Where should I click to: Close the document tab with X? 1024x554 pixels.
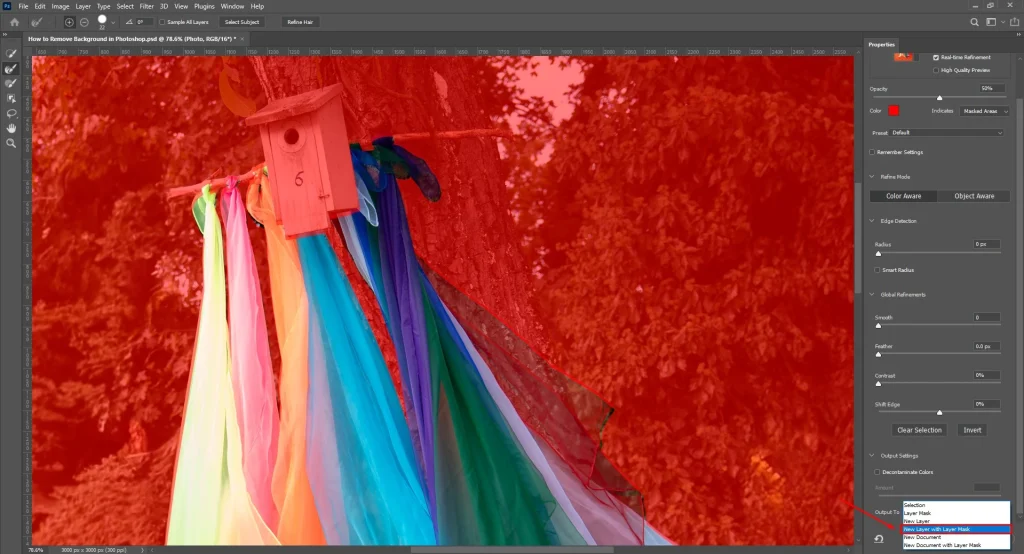[242, 39]
